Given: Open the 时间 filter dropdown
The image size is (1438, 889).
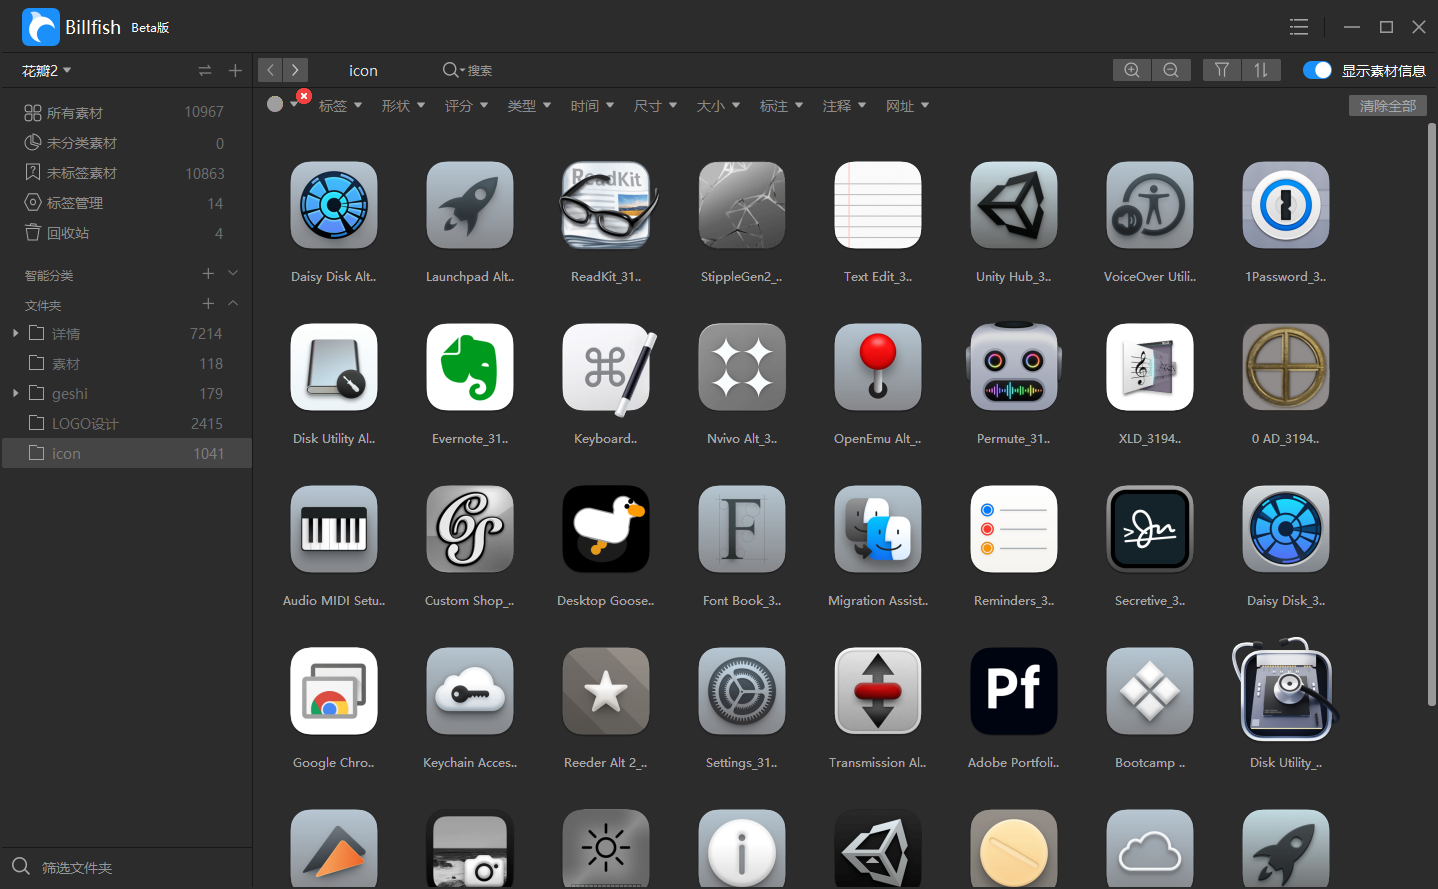Looking at the screenshot, I should tap(592, 106).
